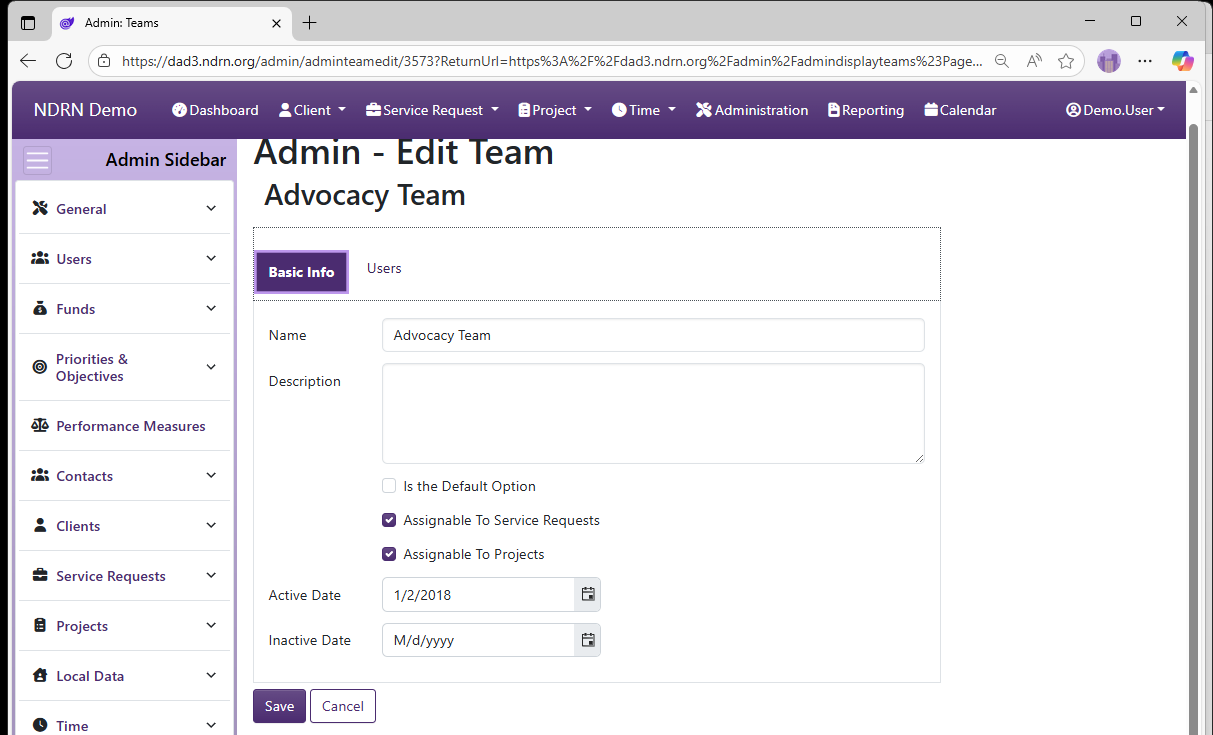Screen dimensions: 1213x735
Task: Click the Local Data house icon
Action: pos(40,676)
